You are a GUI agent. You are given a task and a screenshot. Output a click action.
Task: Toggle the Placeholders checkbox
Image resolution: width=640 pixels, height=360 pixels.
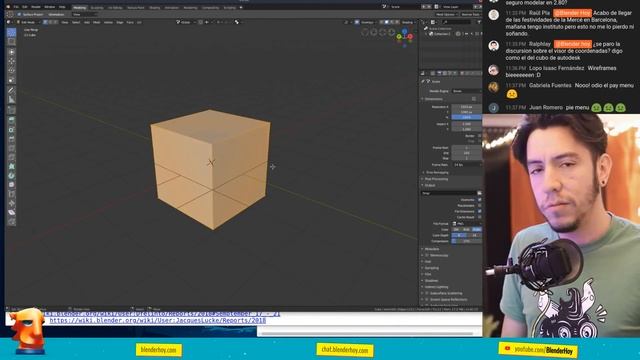479,206
